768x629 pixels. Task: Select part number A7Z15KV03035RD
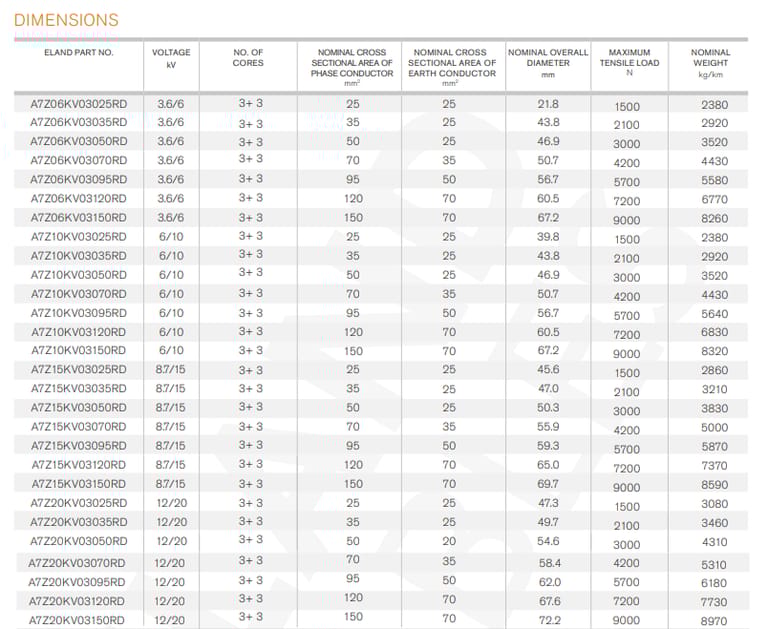click(79, 388)
